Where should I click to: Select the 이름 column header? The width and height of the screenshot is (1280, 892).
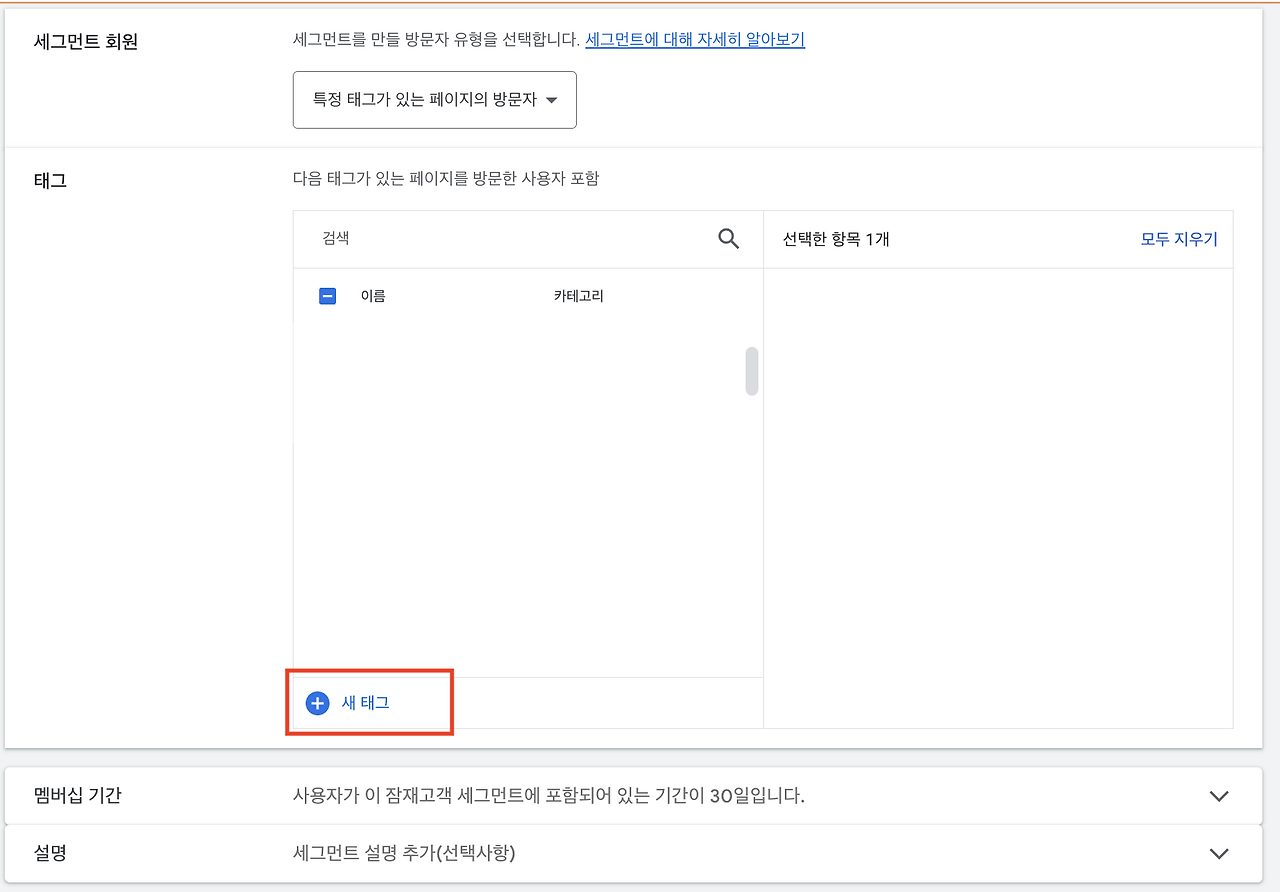pyautogui.click(x=371, y=295)
